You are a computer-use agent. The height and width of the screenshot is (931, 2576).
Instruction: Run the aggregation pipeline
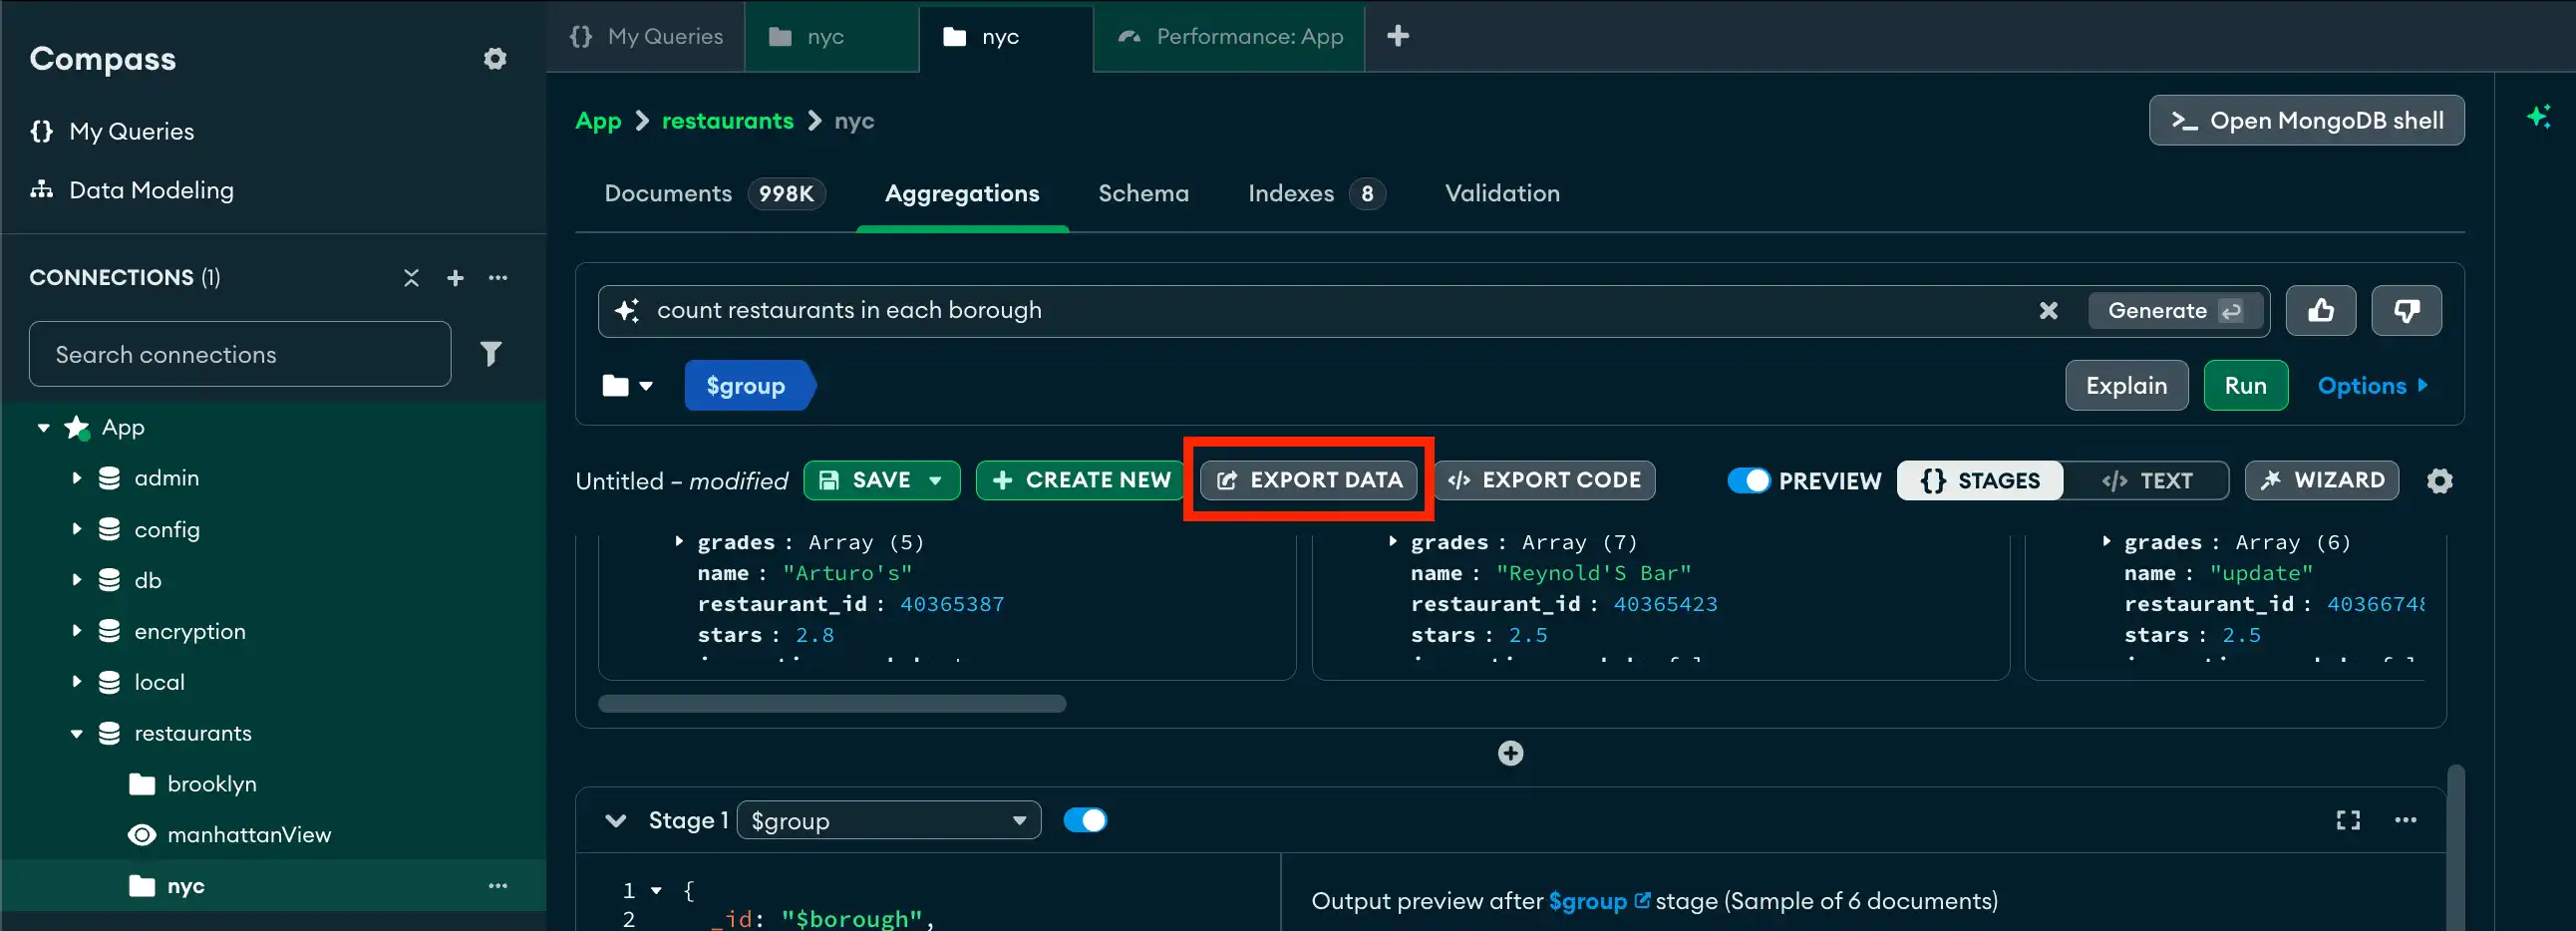(x=2245, y=385)
